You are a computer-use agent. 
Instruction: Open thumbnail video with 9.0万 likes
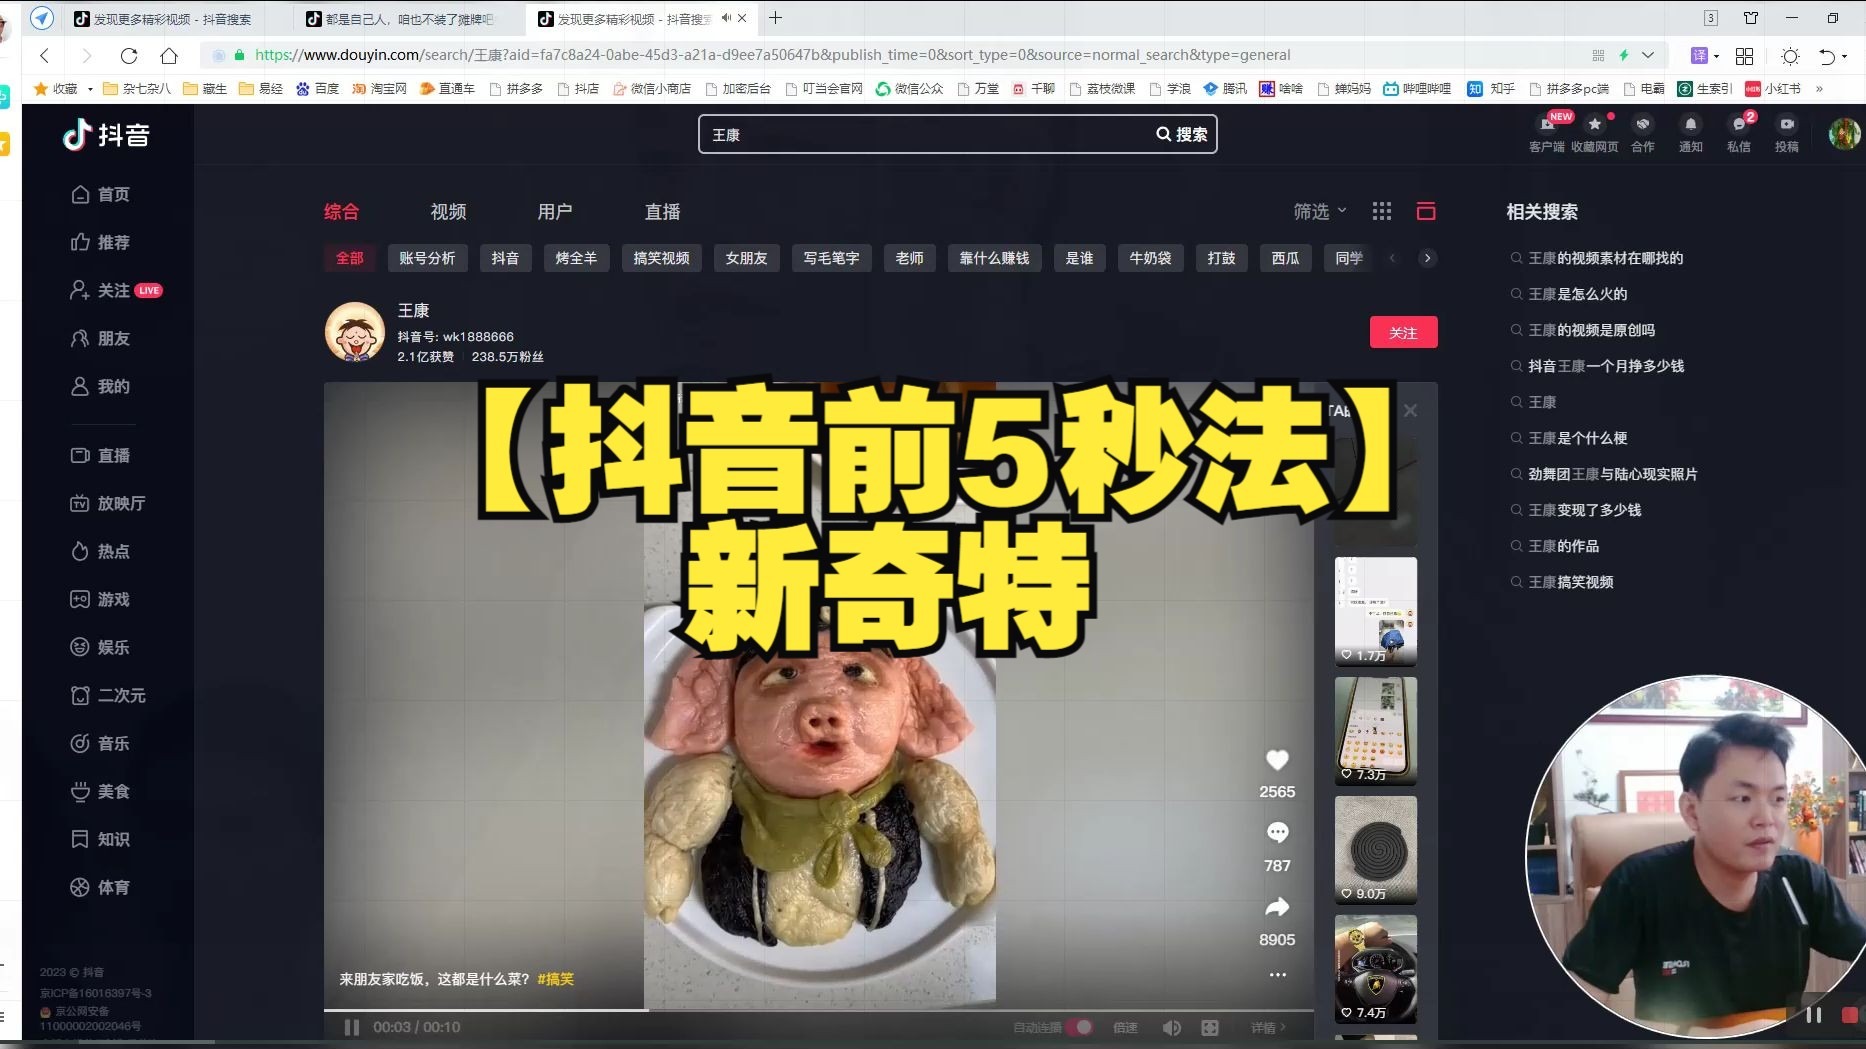[1376, 850]
